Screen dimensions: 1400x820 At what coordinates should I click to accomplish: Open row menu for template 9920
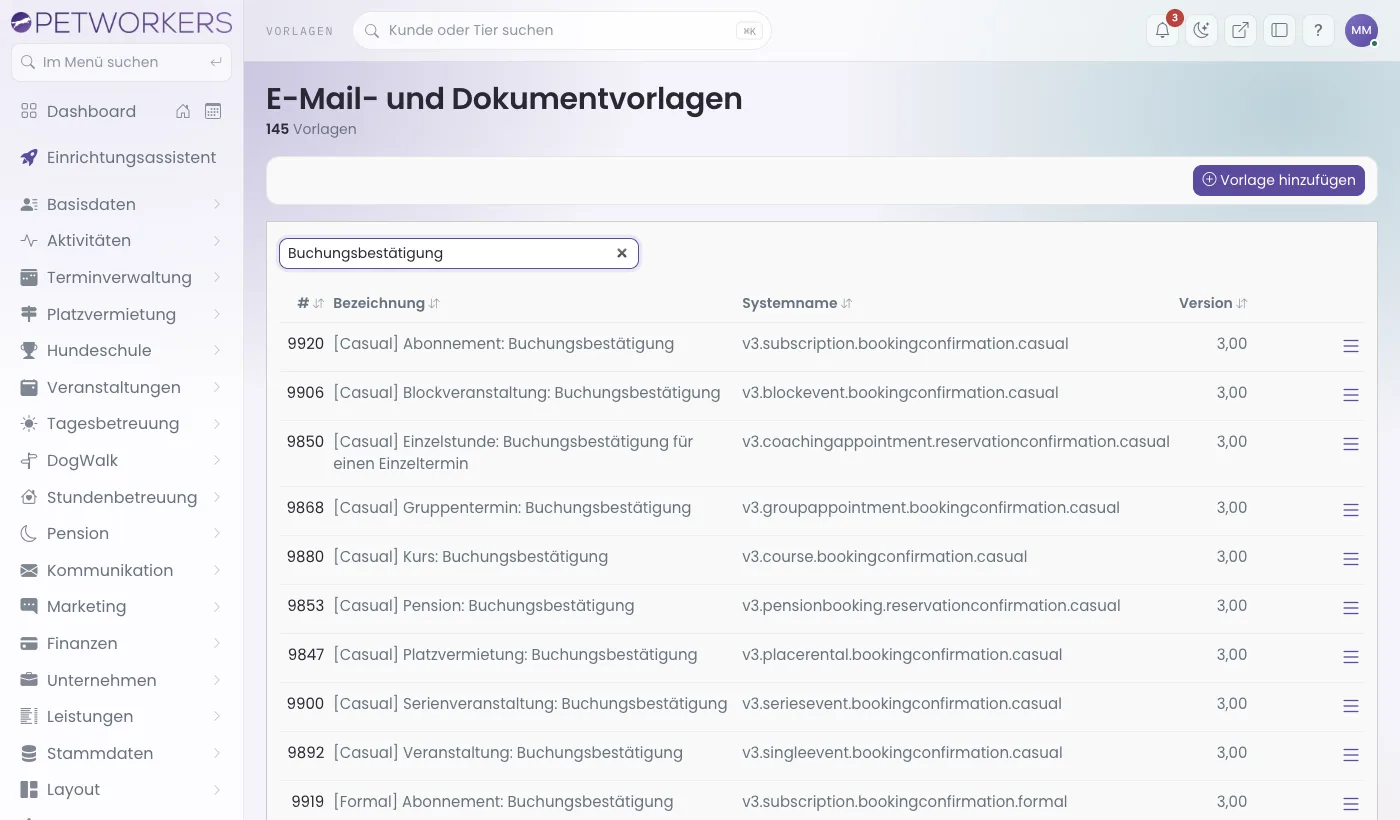pos(1351,346)
